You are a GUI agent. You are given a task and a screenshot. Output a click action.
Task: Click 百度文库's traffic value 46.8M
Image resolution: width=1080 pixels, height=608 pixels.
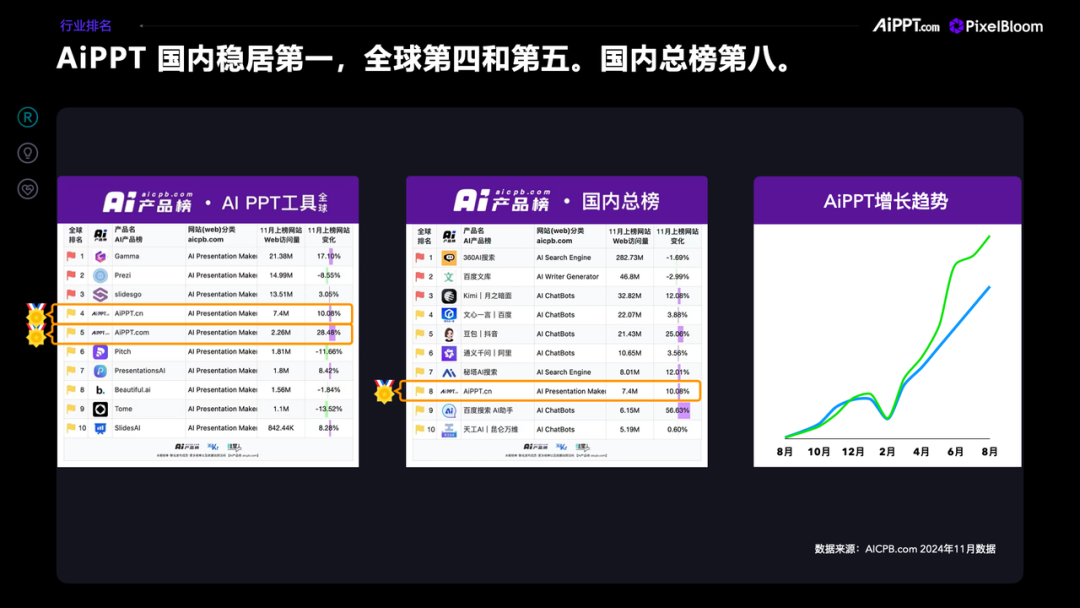coord(630,277)
